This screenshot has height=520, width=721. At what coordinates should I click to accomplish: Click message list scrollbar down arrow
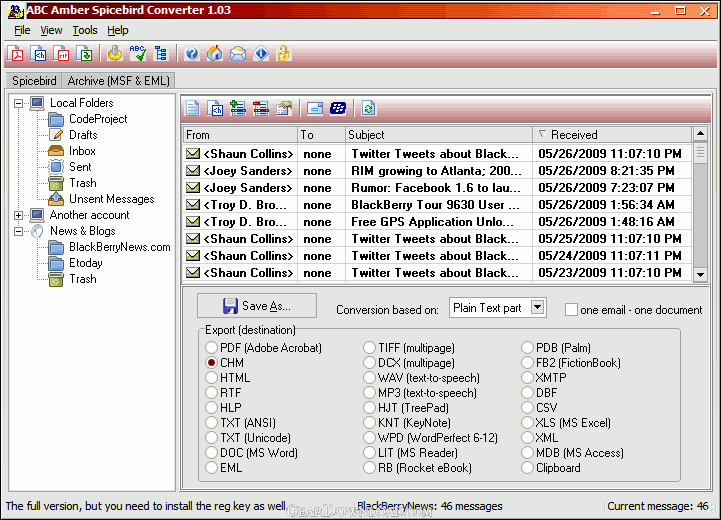pyautogui.click(x=700, y=274)
